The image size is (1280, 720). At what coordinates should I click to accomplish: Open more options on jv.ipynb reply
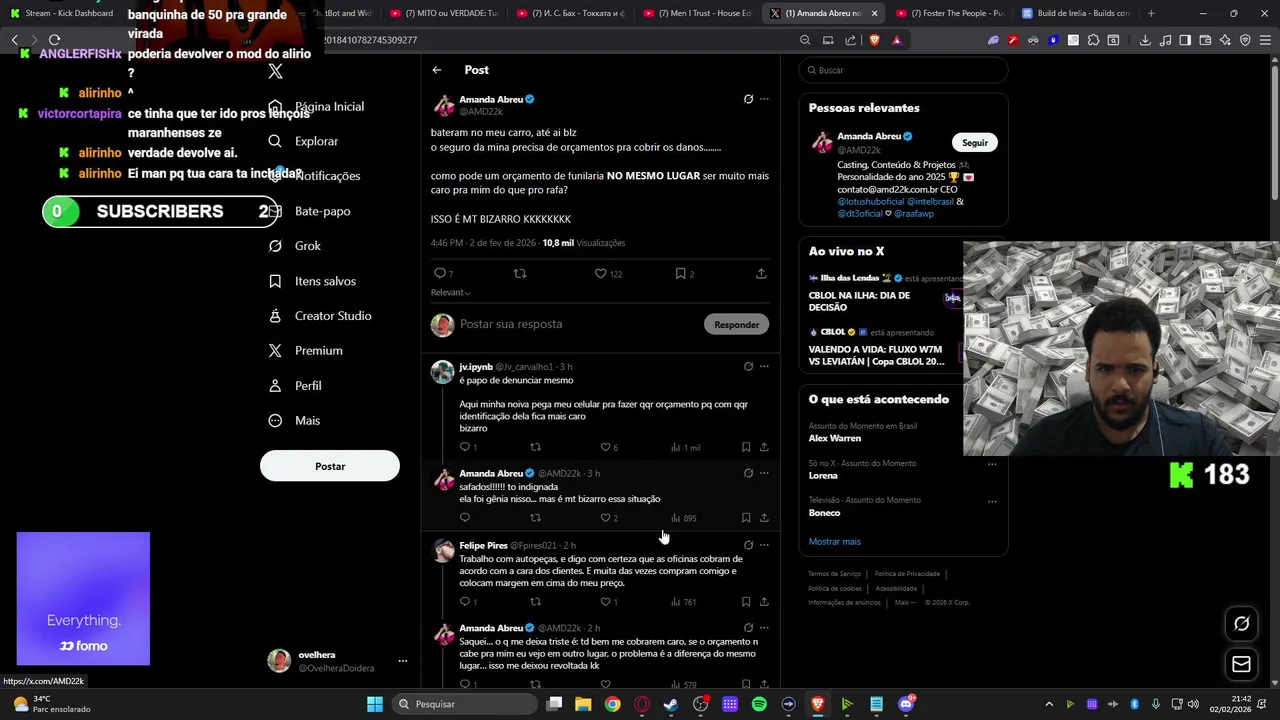tap(764, 366)
